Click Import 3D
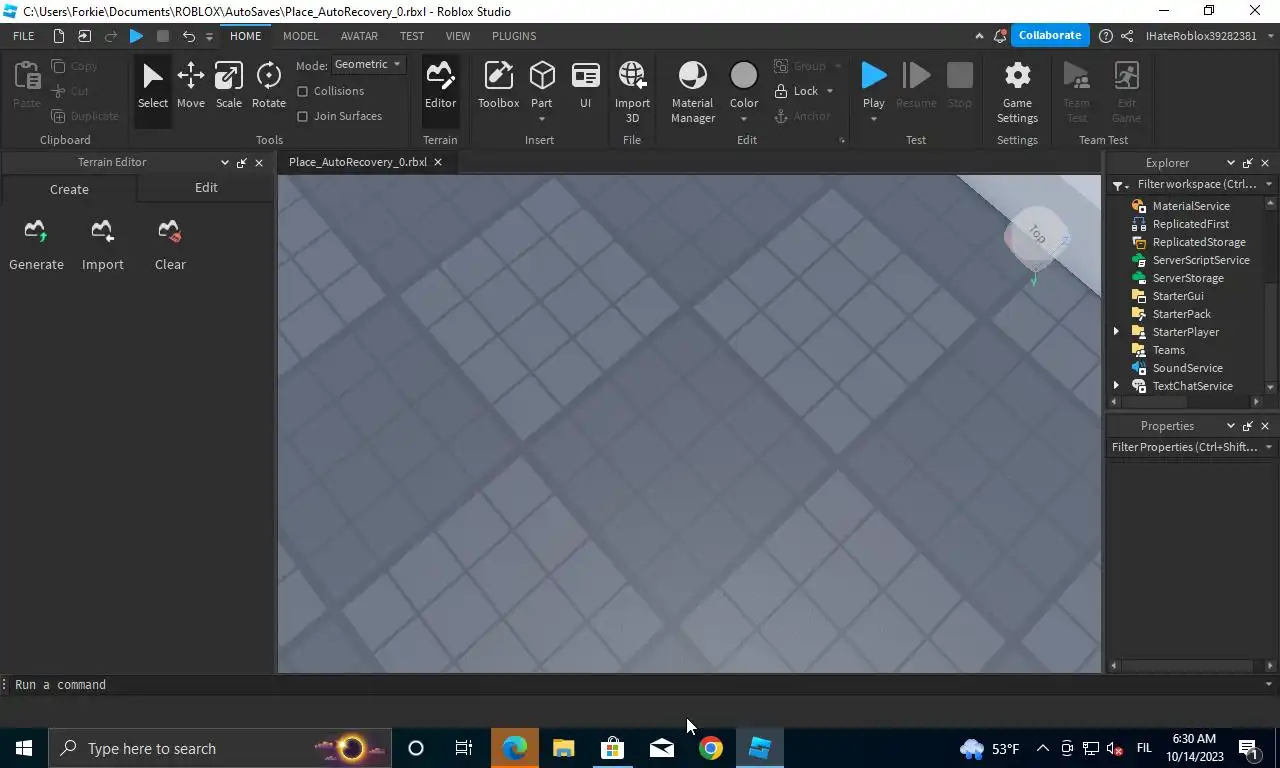Viewport: 1280px width, 768px height. pyautogui.click(x=632, y=92)
